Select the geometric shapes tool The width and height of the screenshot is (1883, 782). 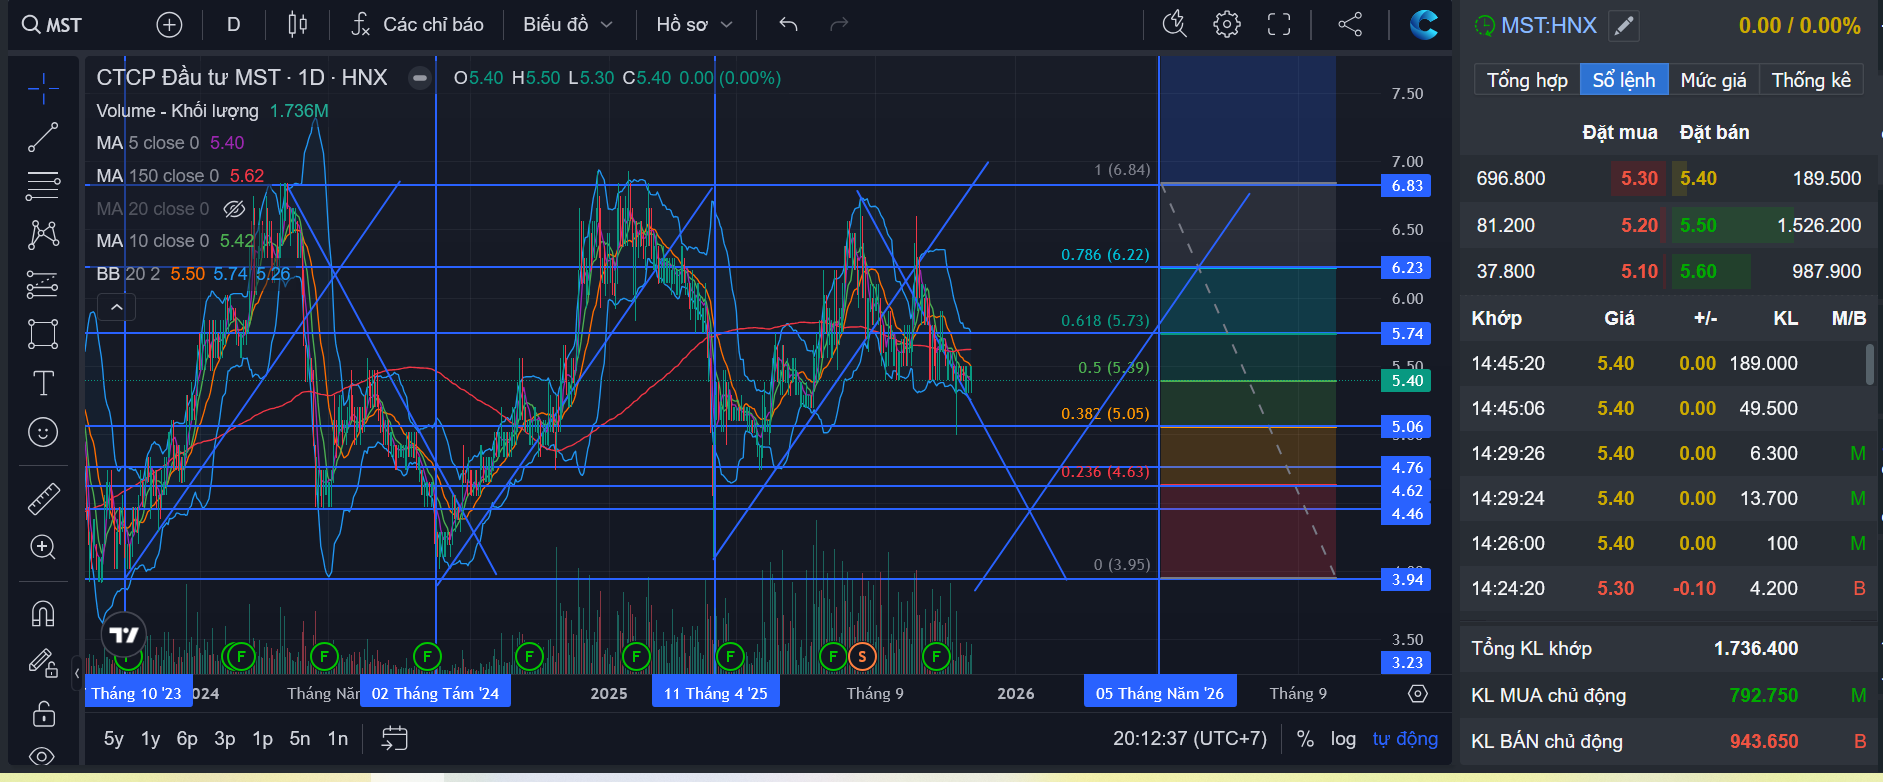[43, 334]
